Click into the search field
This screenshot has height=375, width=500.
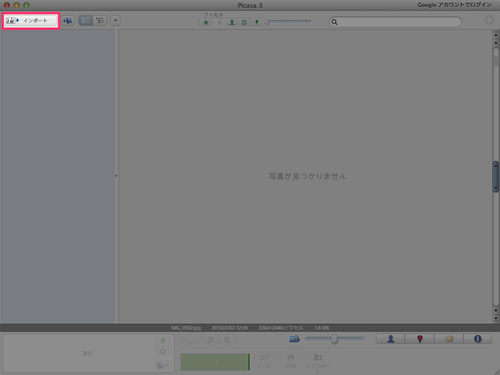(395, 22)
